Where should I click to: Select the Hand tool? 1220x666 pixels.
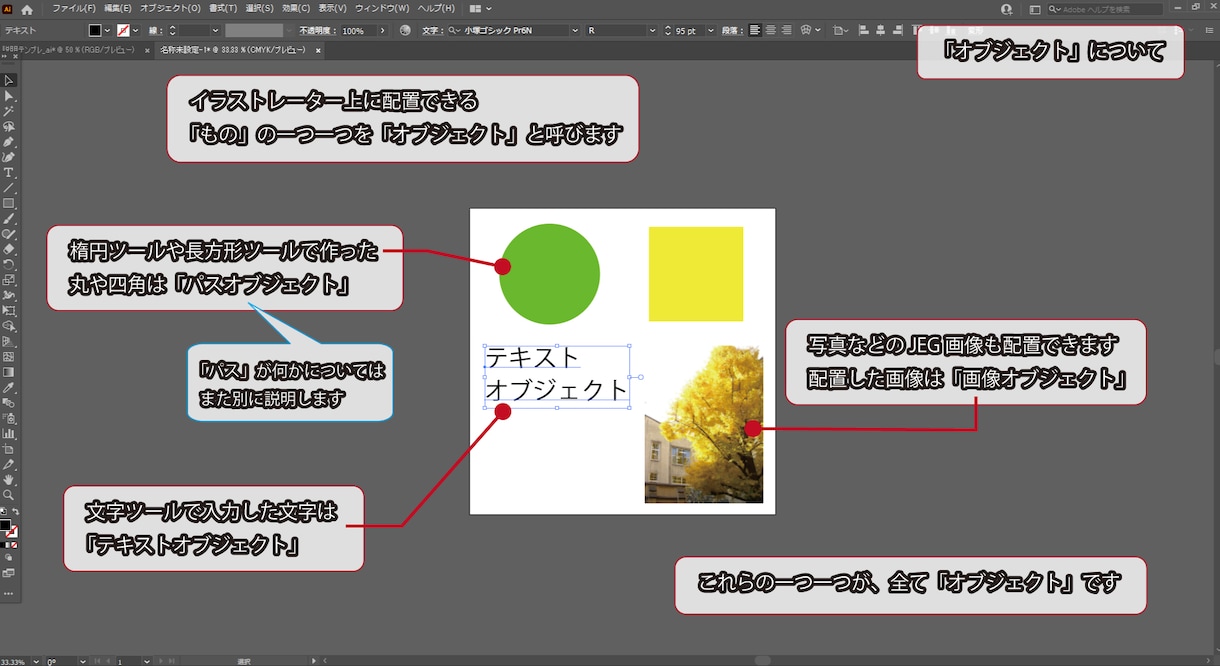[9, 479]
